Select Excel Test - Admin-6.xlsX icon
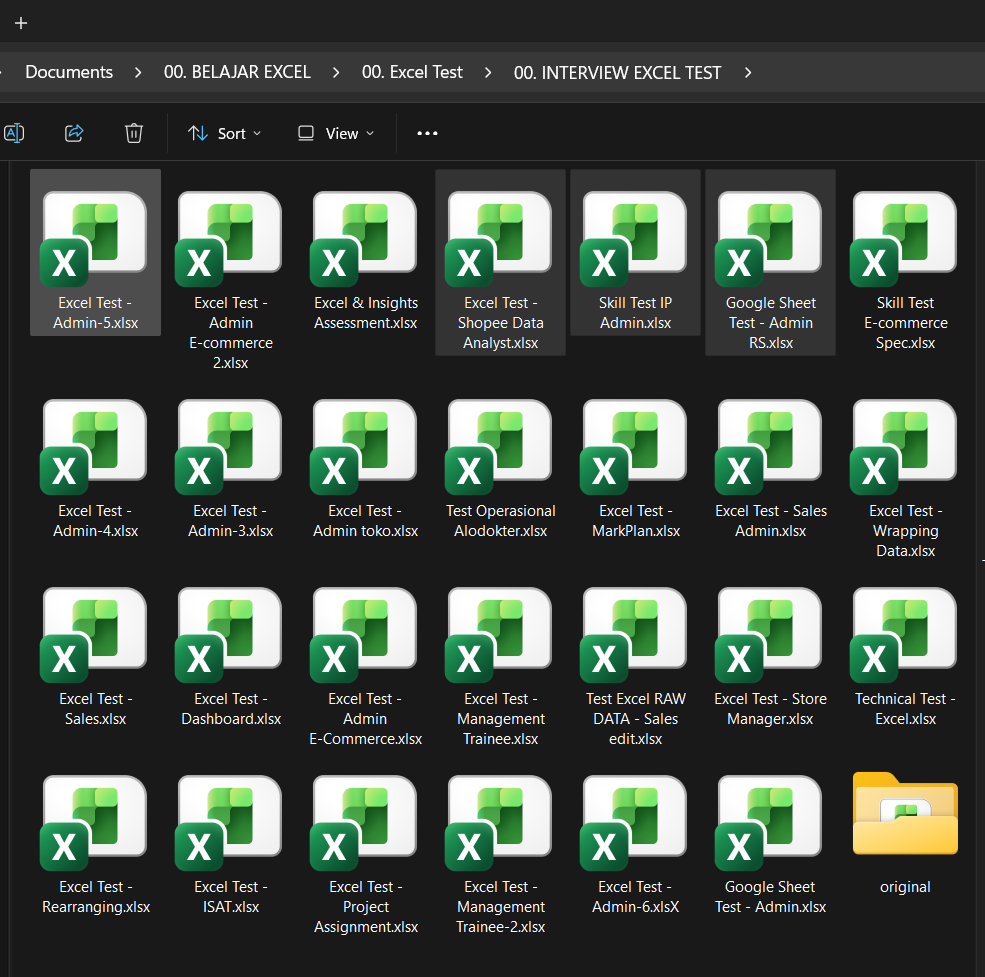Viewport: 985px width, 977px height. click(634, 822)
